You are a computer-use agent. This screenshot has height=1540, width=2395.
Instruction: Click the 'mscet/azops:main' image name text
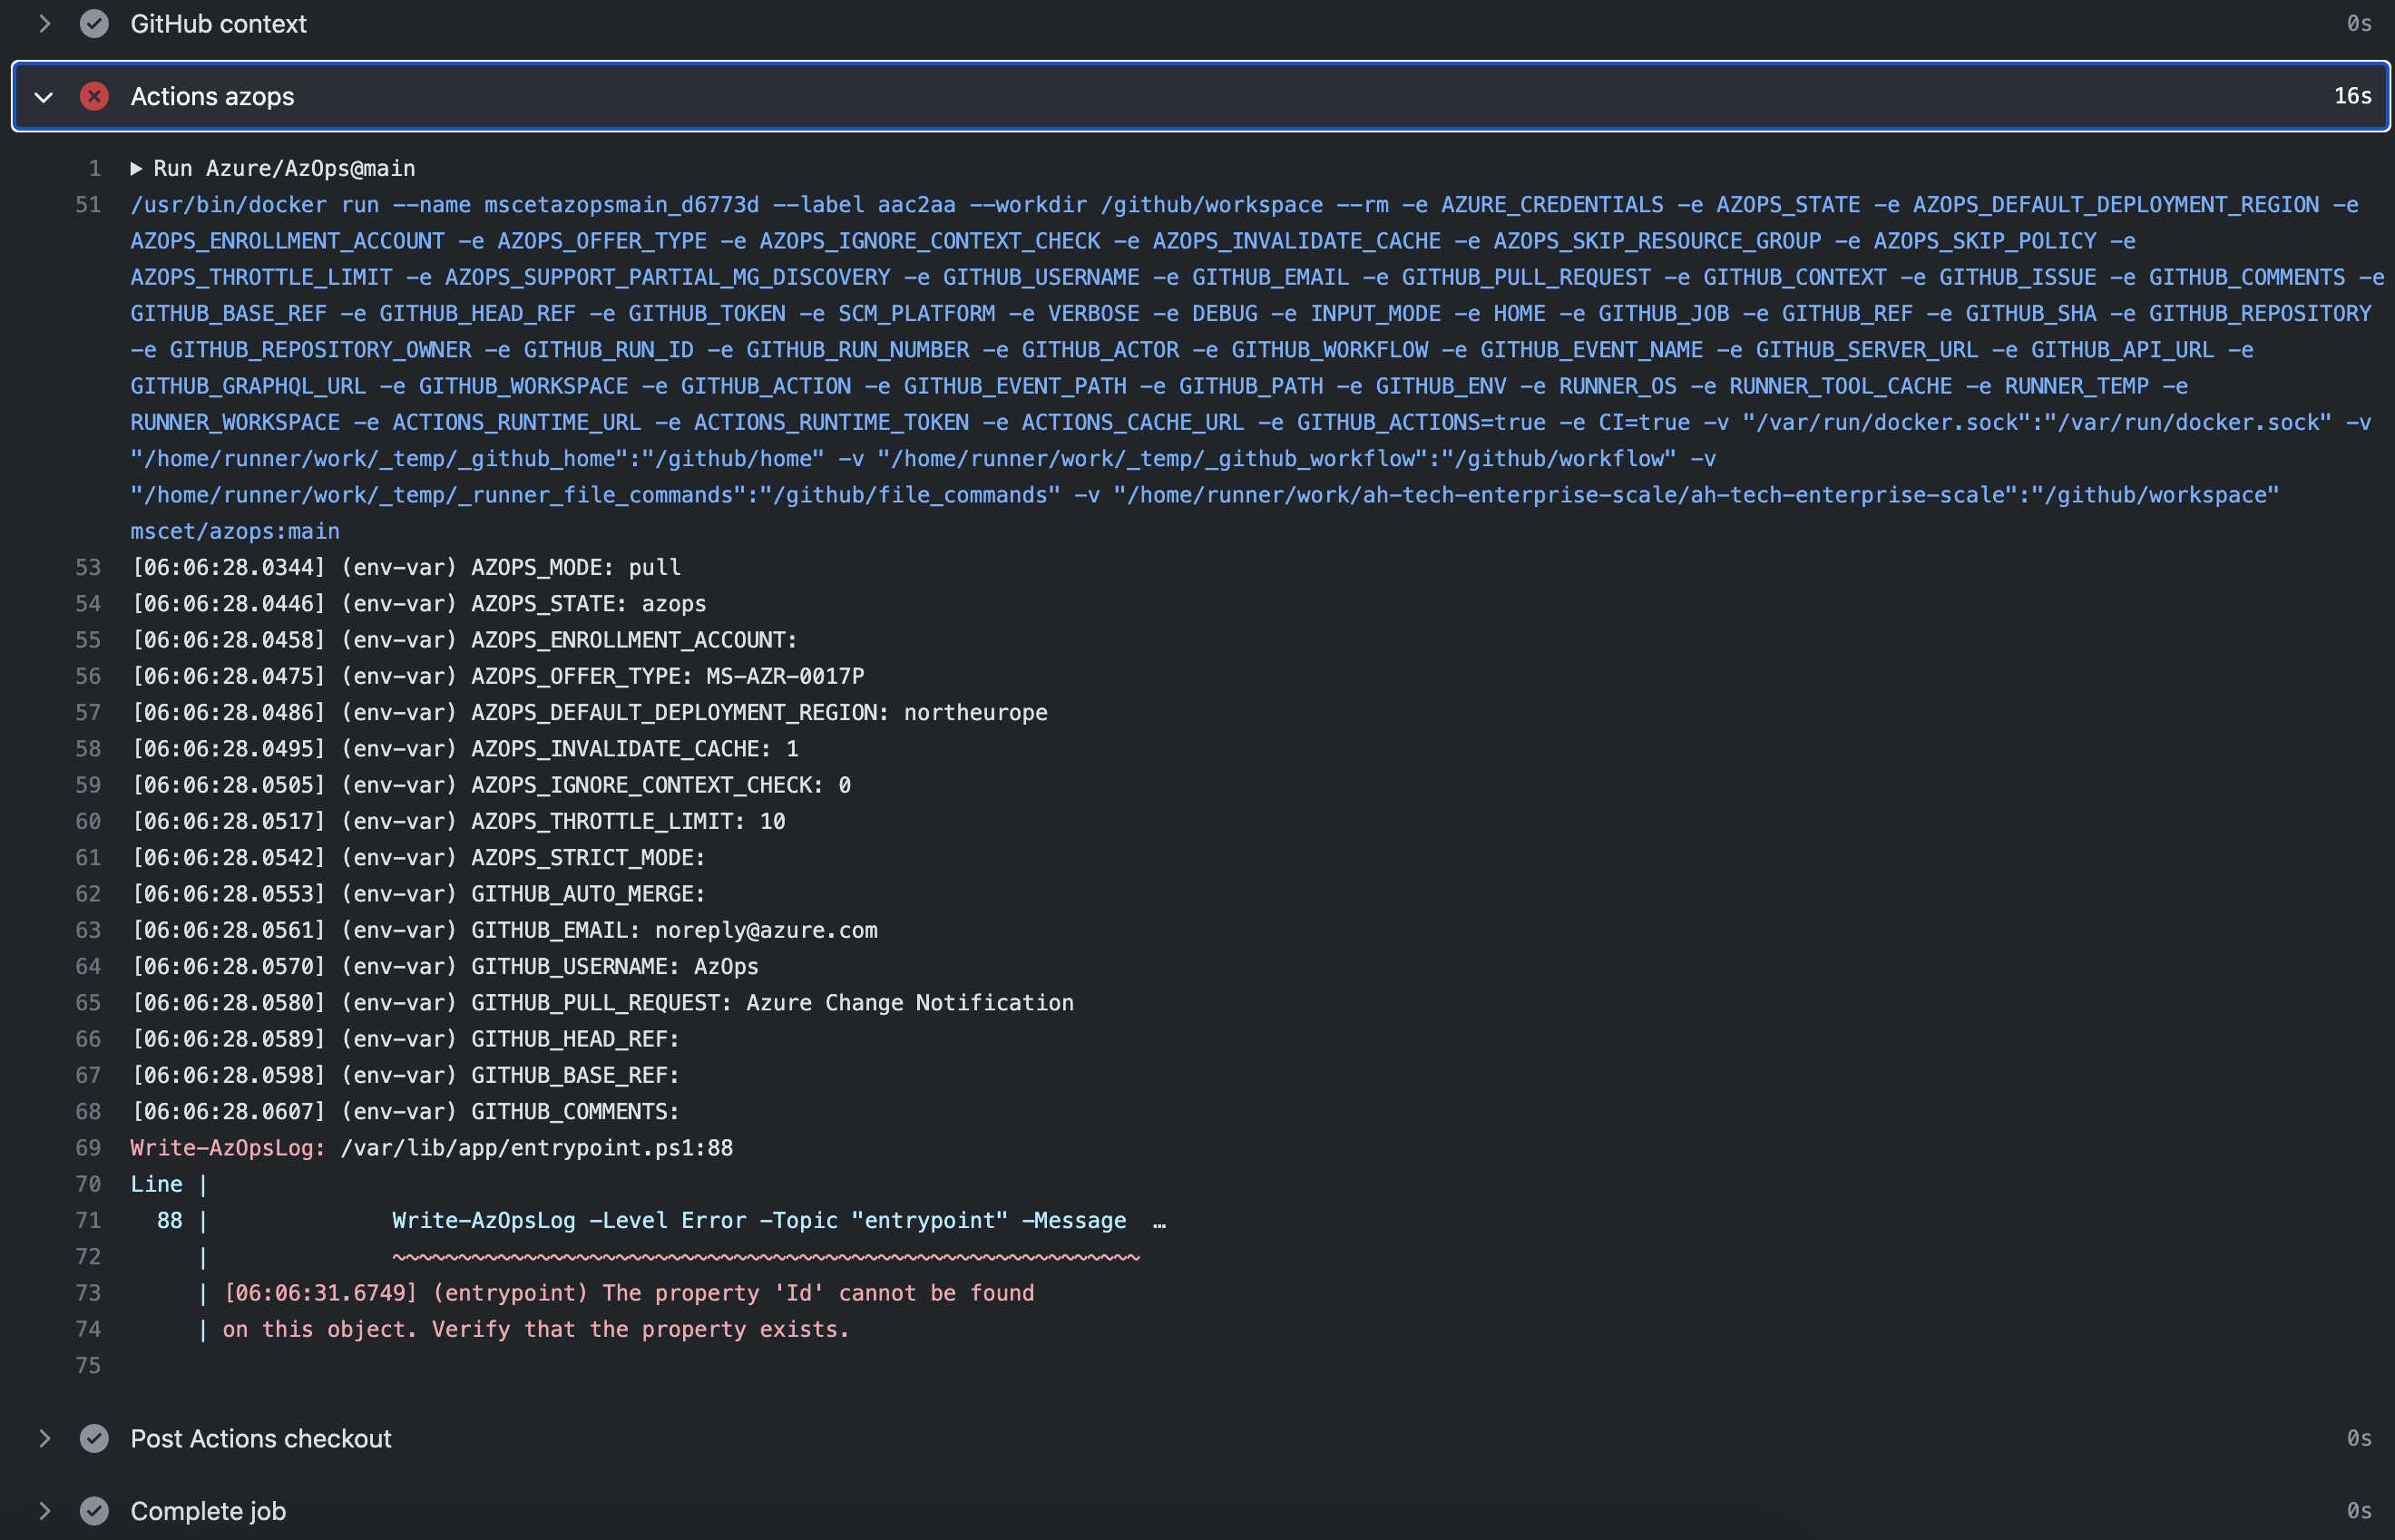tap(235, 531)
